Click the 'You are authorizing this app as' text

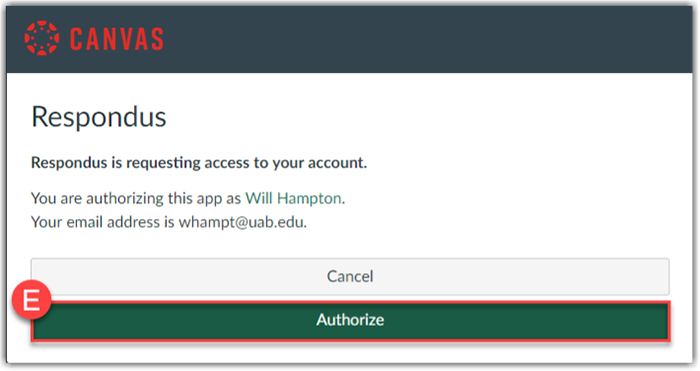(x=136, y=198)
